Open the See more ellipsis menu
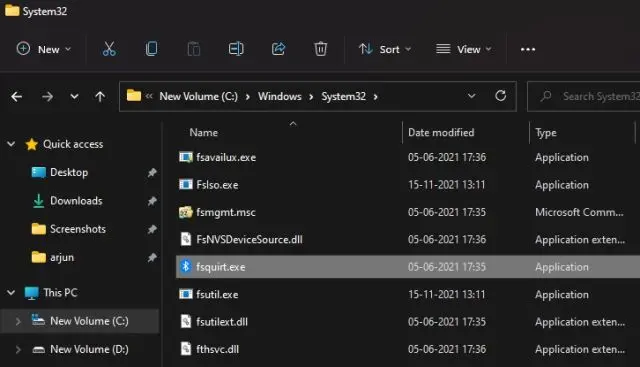This screenshot has height=367, width=640. click(x=528, y=49)
